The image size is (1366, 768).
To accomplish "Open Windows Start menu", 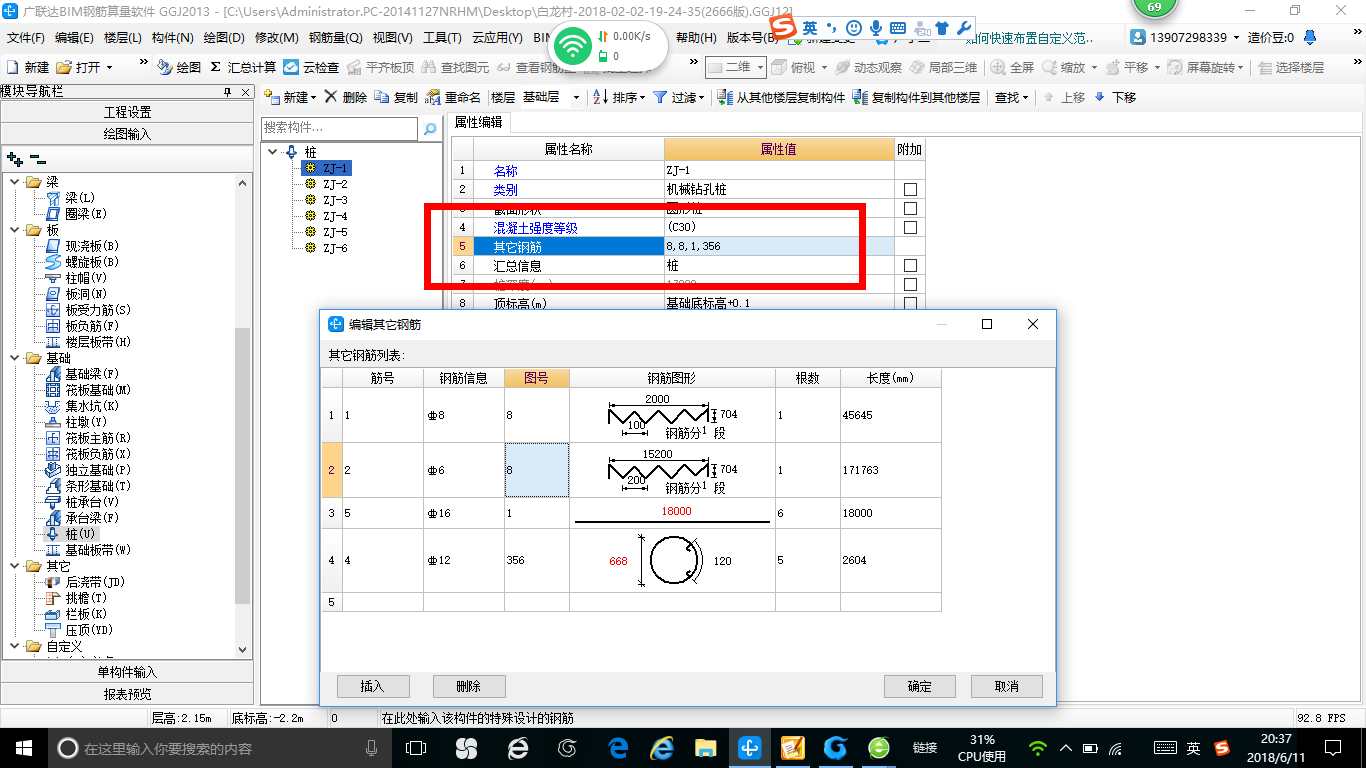I will [23, 747].
